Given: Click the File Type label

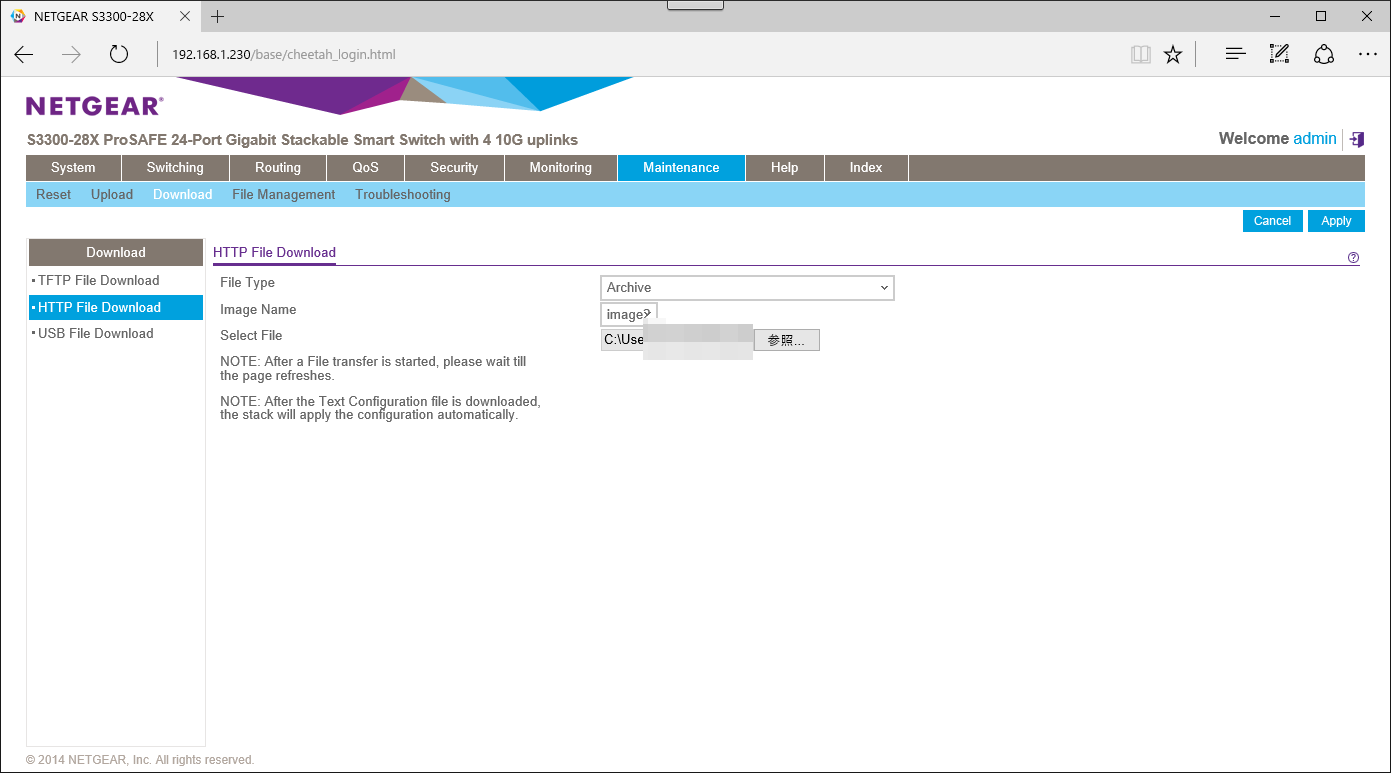Looking at the screenshot, I should (247, 283).
